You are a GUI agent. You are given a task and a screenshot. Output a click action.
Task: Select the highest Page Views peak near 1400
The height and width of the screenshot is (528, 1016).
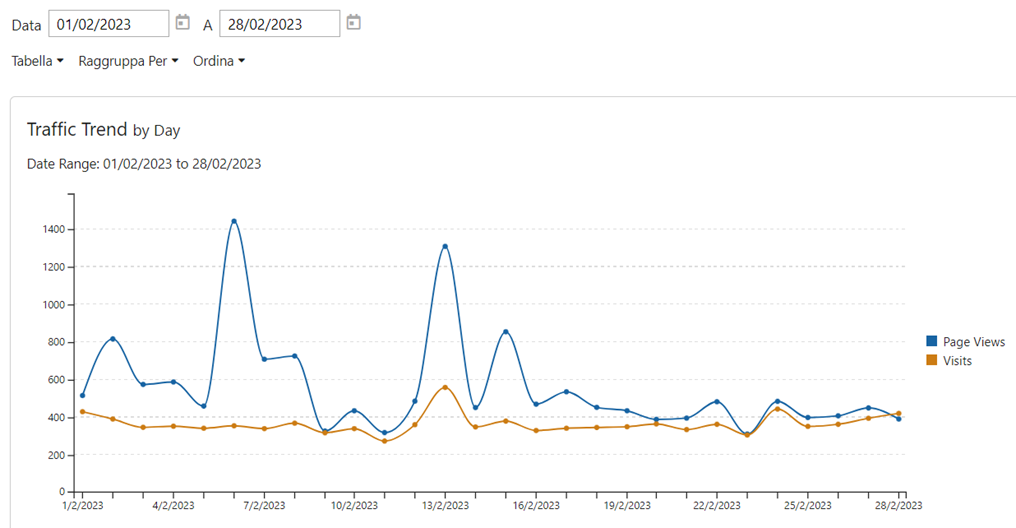234,221
